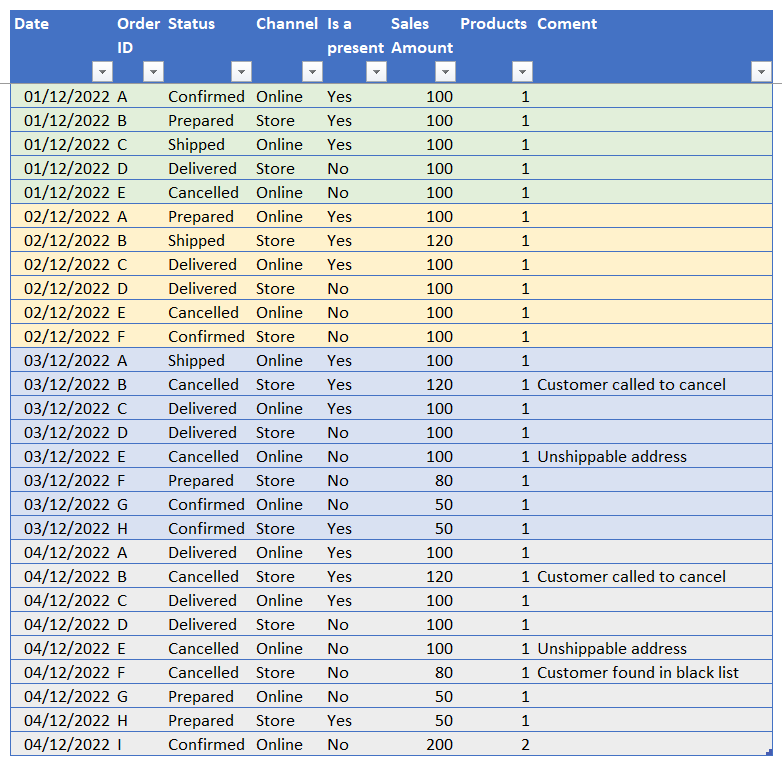Open the Coment column filter dropdown

[x=761, y=71]
